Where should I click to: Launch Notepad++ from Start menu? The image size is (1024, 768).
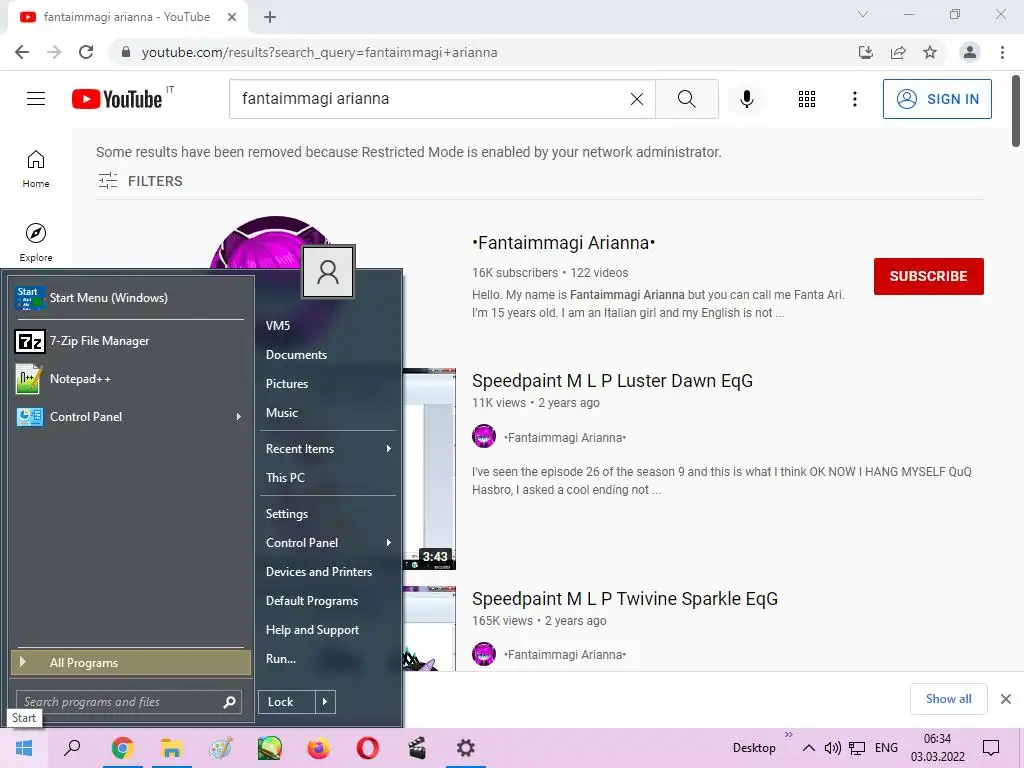click(x=129, y=379)
